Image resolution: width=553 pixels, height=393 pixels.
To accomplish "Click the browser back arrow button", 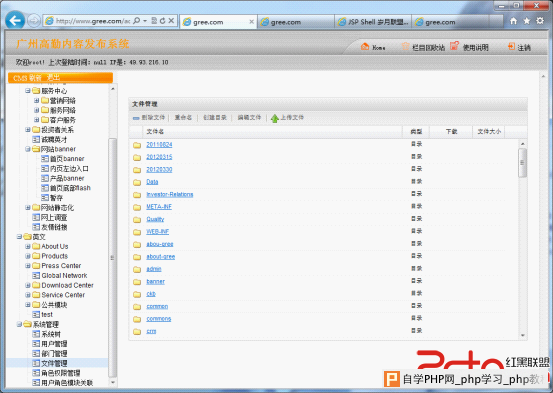I will point(15,20).
